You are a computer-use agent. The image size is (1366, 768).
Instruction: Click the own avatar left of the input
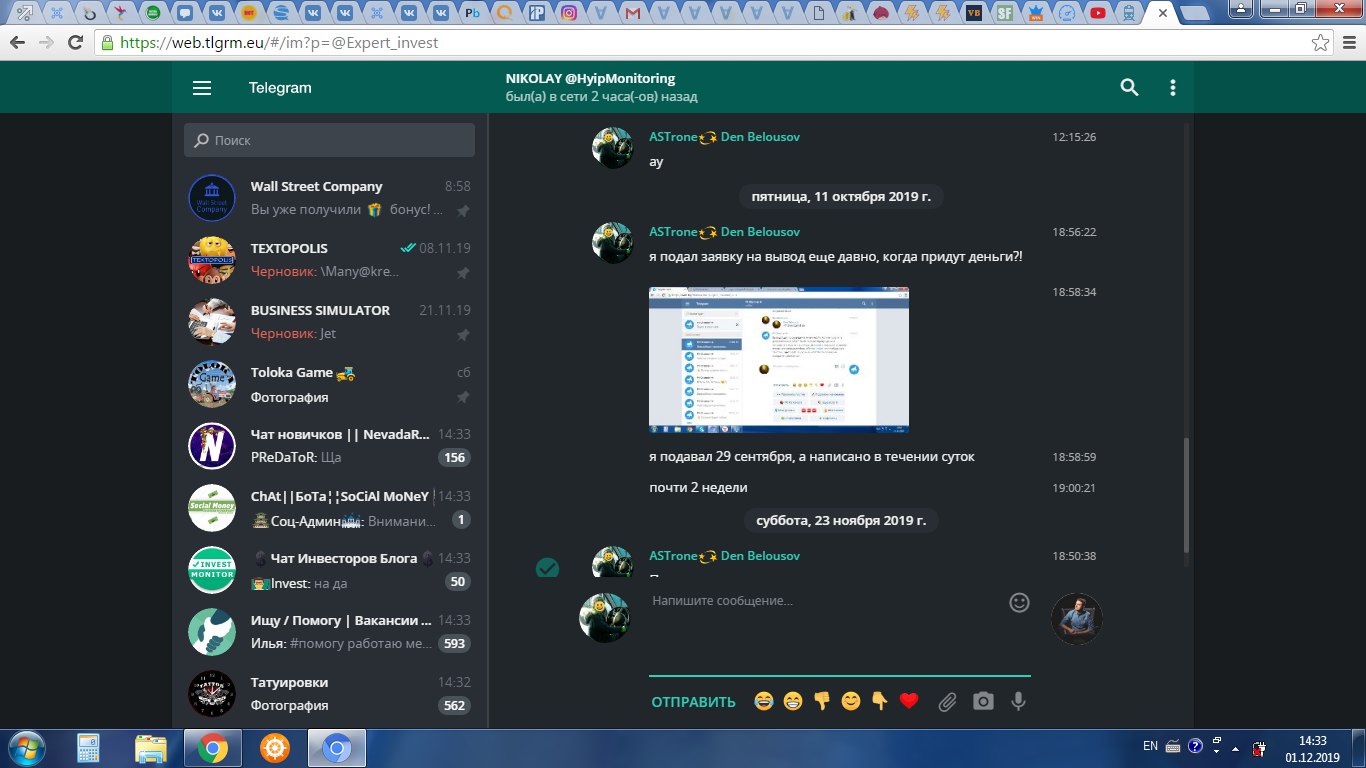click(x=604, y=618)
